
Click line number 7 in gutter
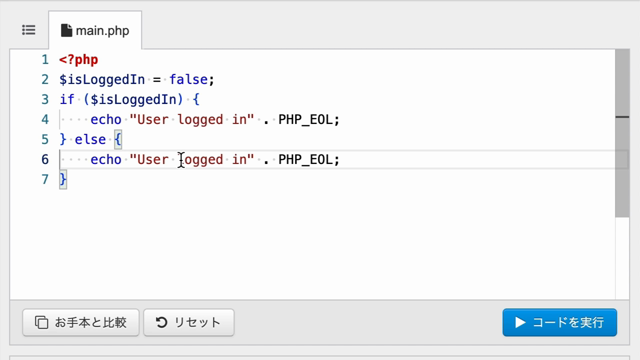pyautogui.click(x=45, y=180)
